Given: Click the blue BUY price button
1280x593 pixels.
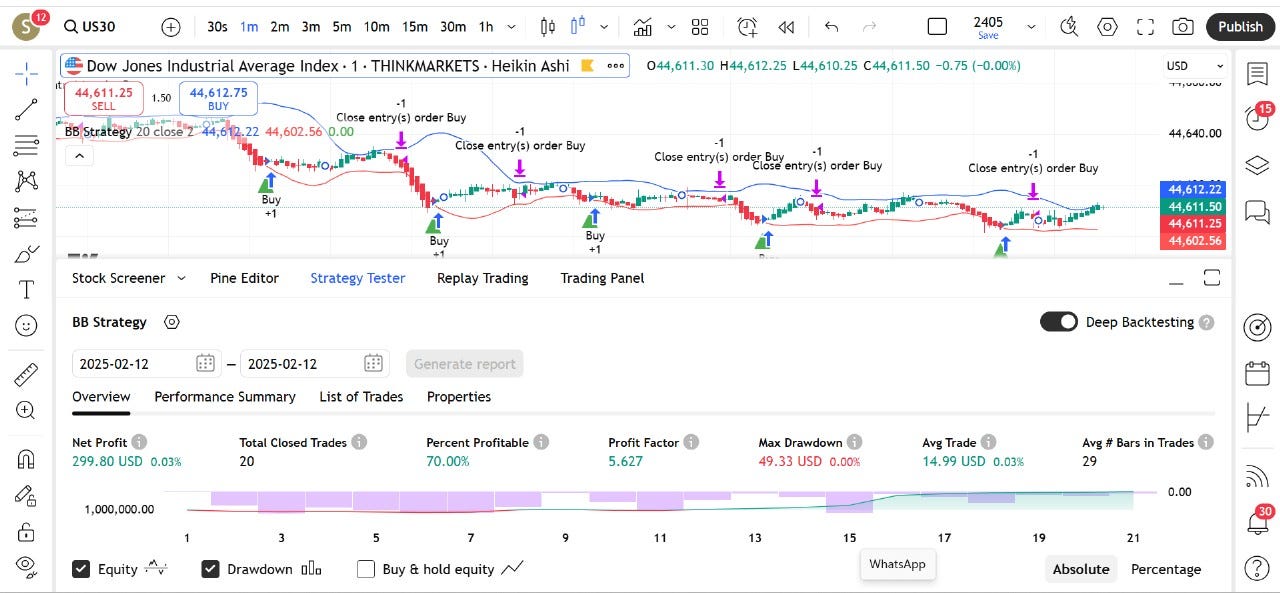Looking at the screenshot, I should (x=219, y=98).
